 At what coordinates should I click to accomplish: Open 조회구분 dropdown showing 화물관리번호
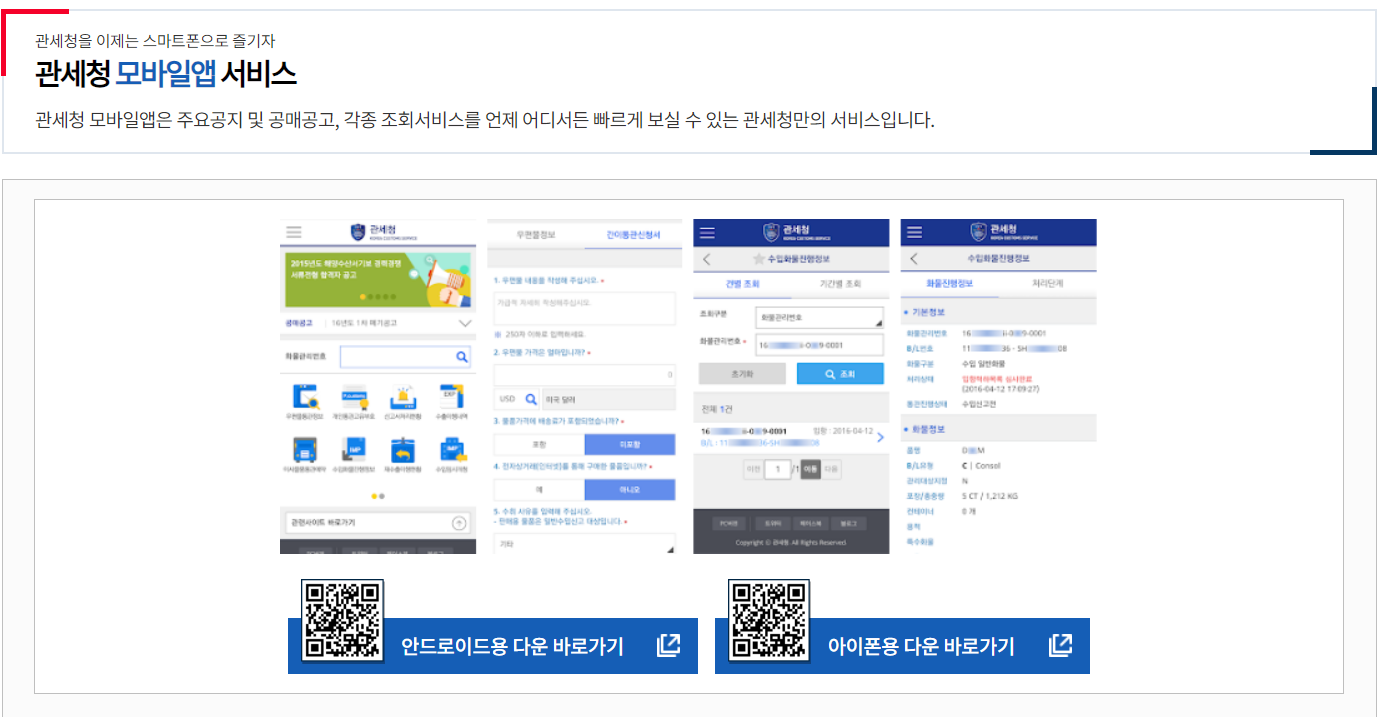pyautogui.click(x=819, y=317)
